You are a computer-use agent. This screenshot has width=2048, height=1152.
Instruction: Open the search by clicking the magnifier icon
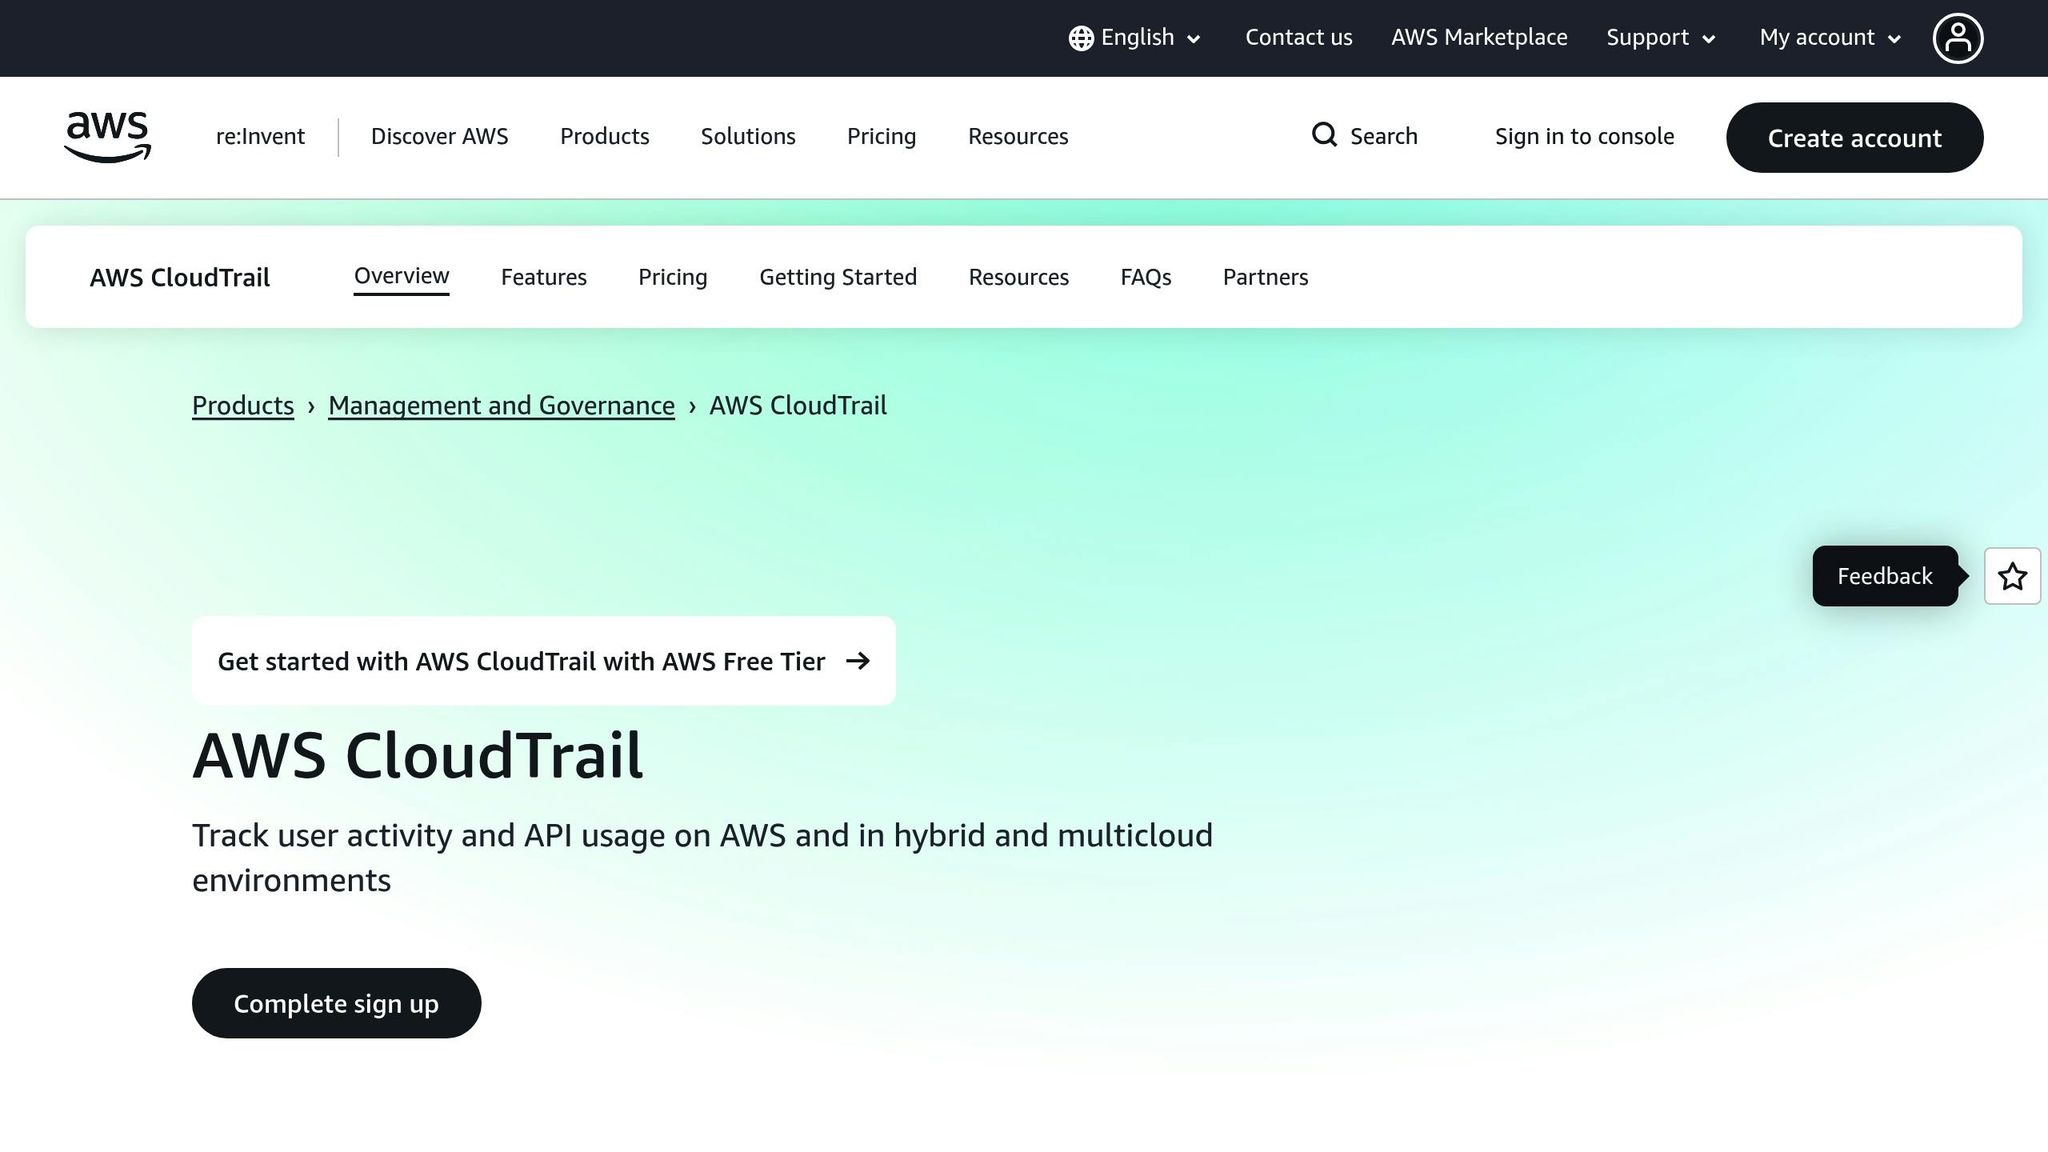pos(1324,135)
